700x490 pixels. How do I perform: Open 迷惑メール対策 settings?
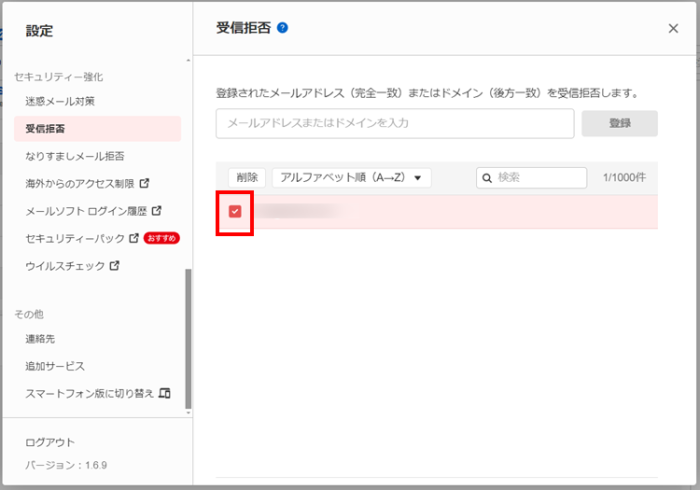(60, 101)
